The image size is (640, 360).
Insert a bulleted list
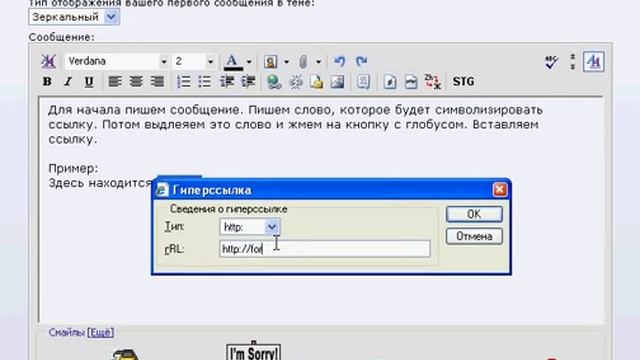[204, 82]
